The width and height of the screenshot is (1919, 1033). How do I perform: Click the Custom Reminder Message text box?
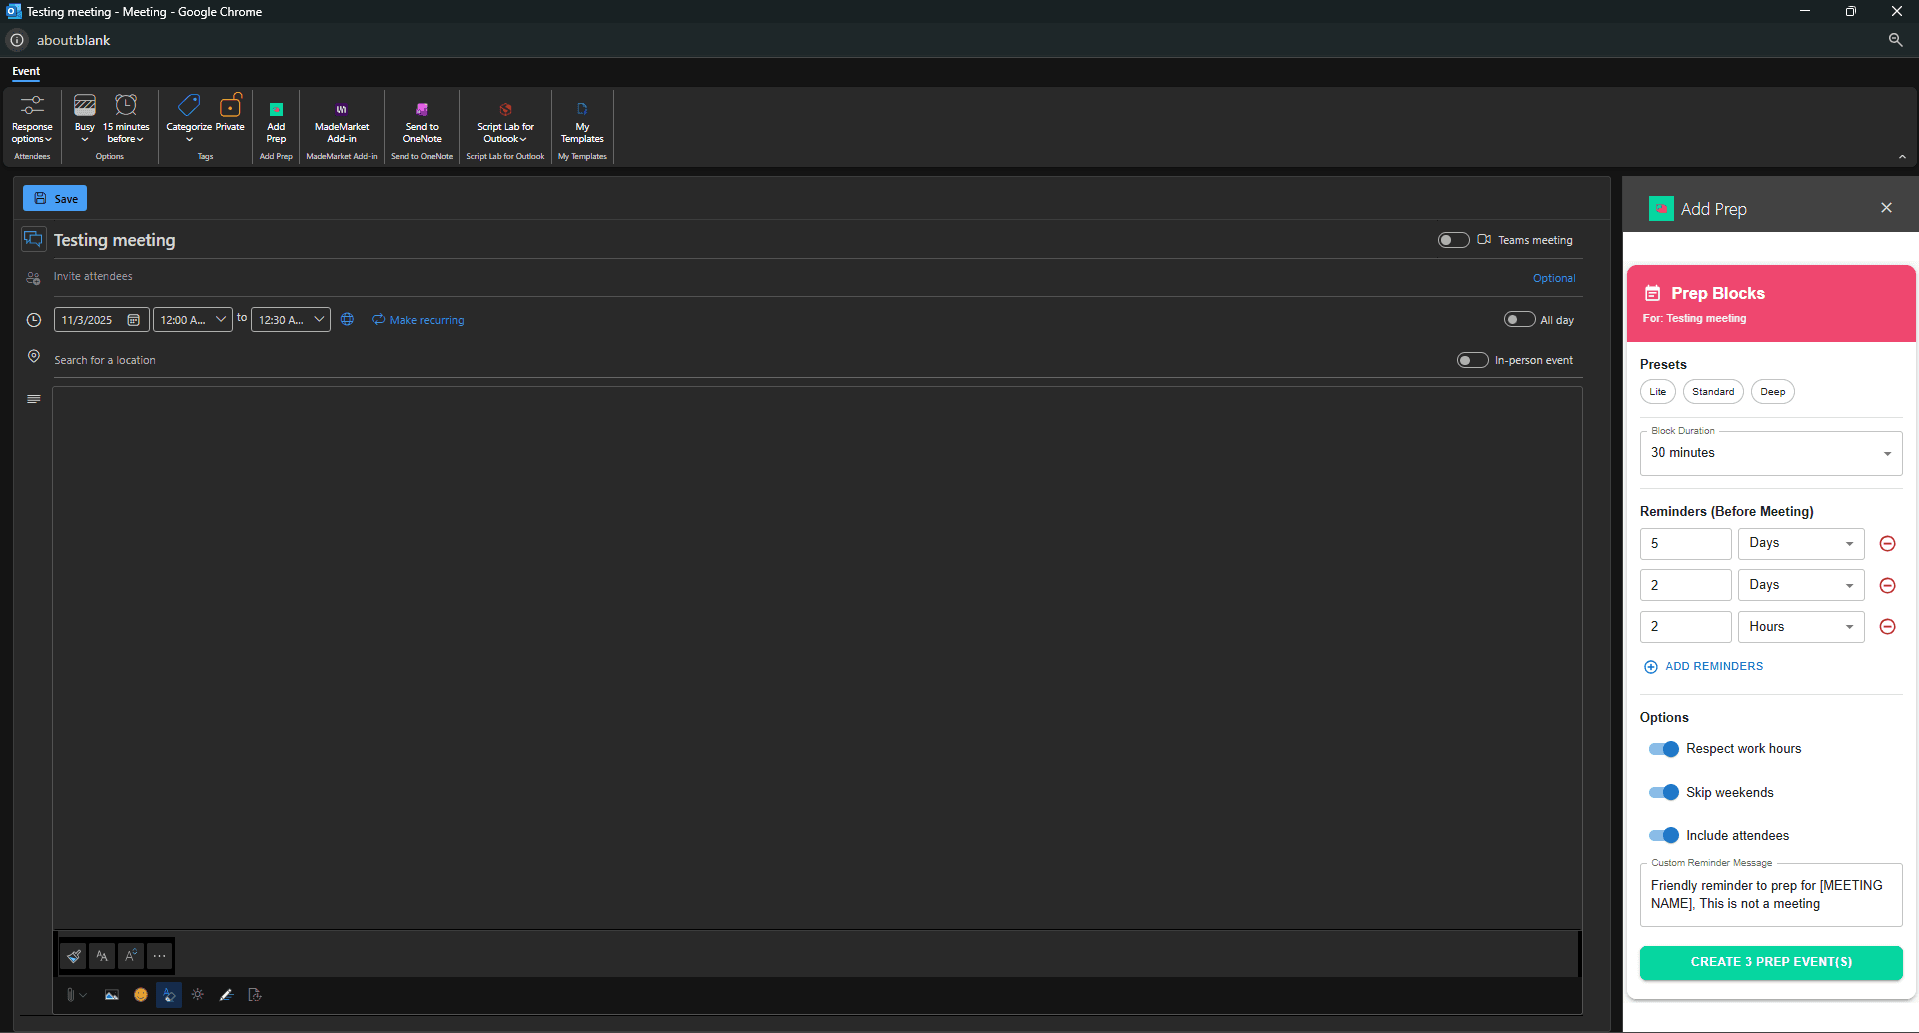tap(1771, 895)
